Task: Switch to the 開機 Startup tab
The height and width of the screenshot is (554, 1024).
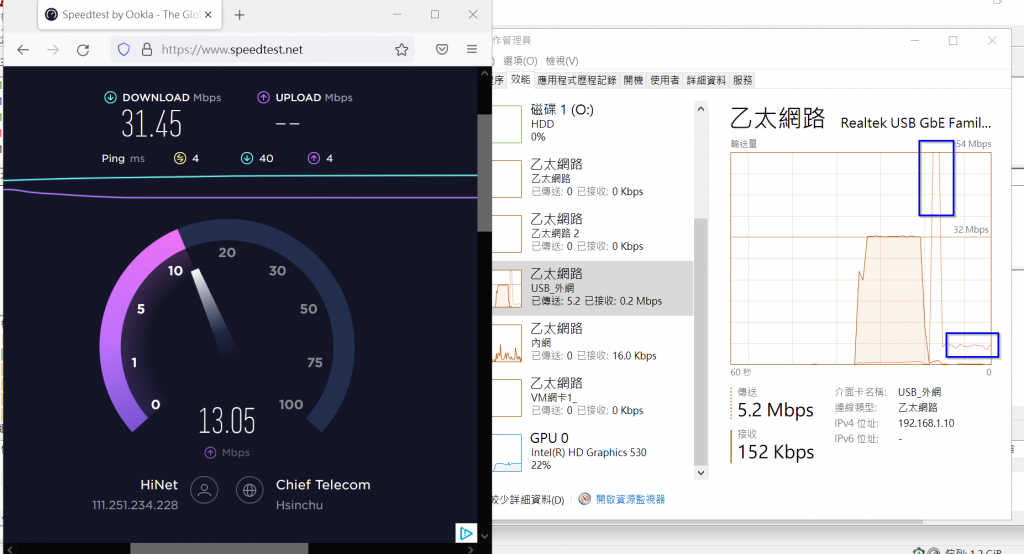Action: tap(633, 80)
